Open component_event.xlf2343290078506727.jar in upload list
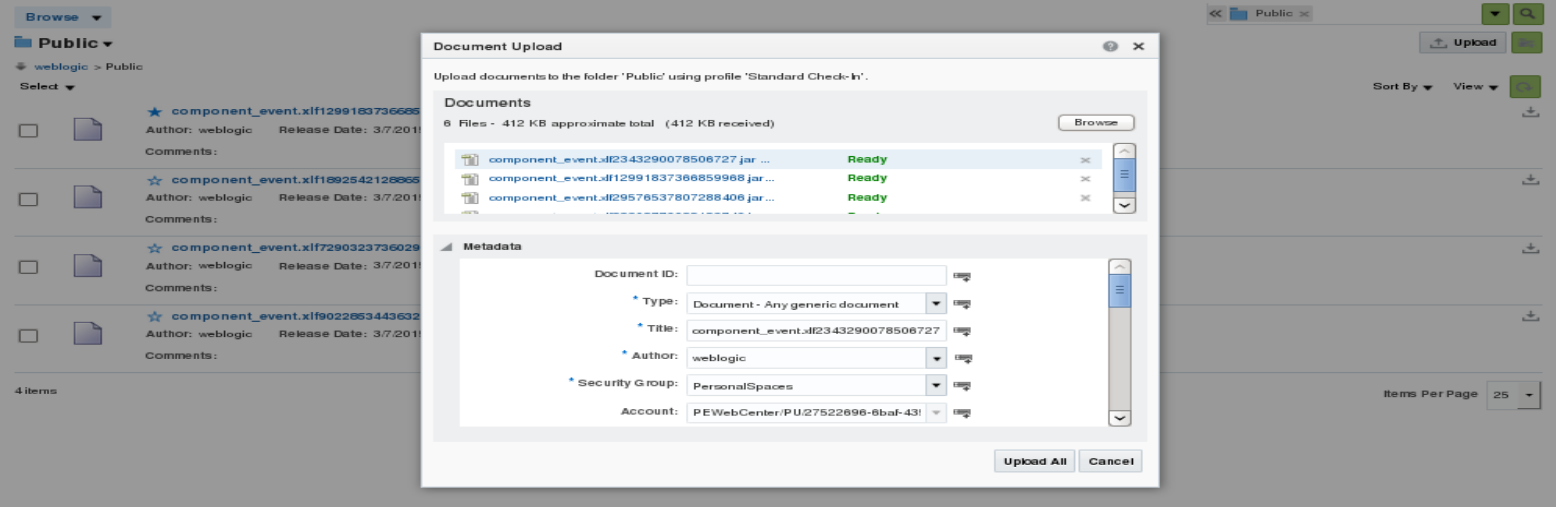 [630, 160]
